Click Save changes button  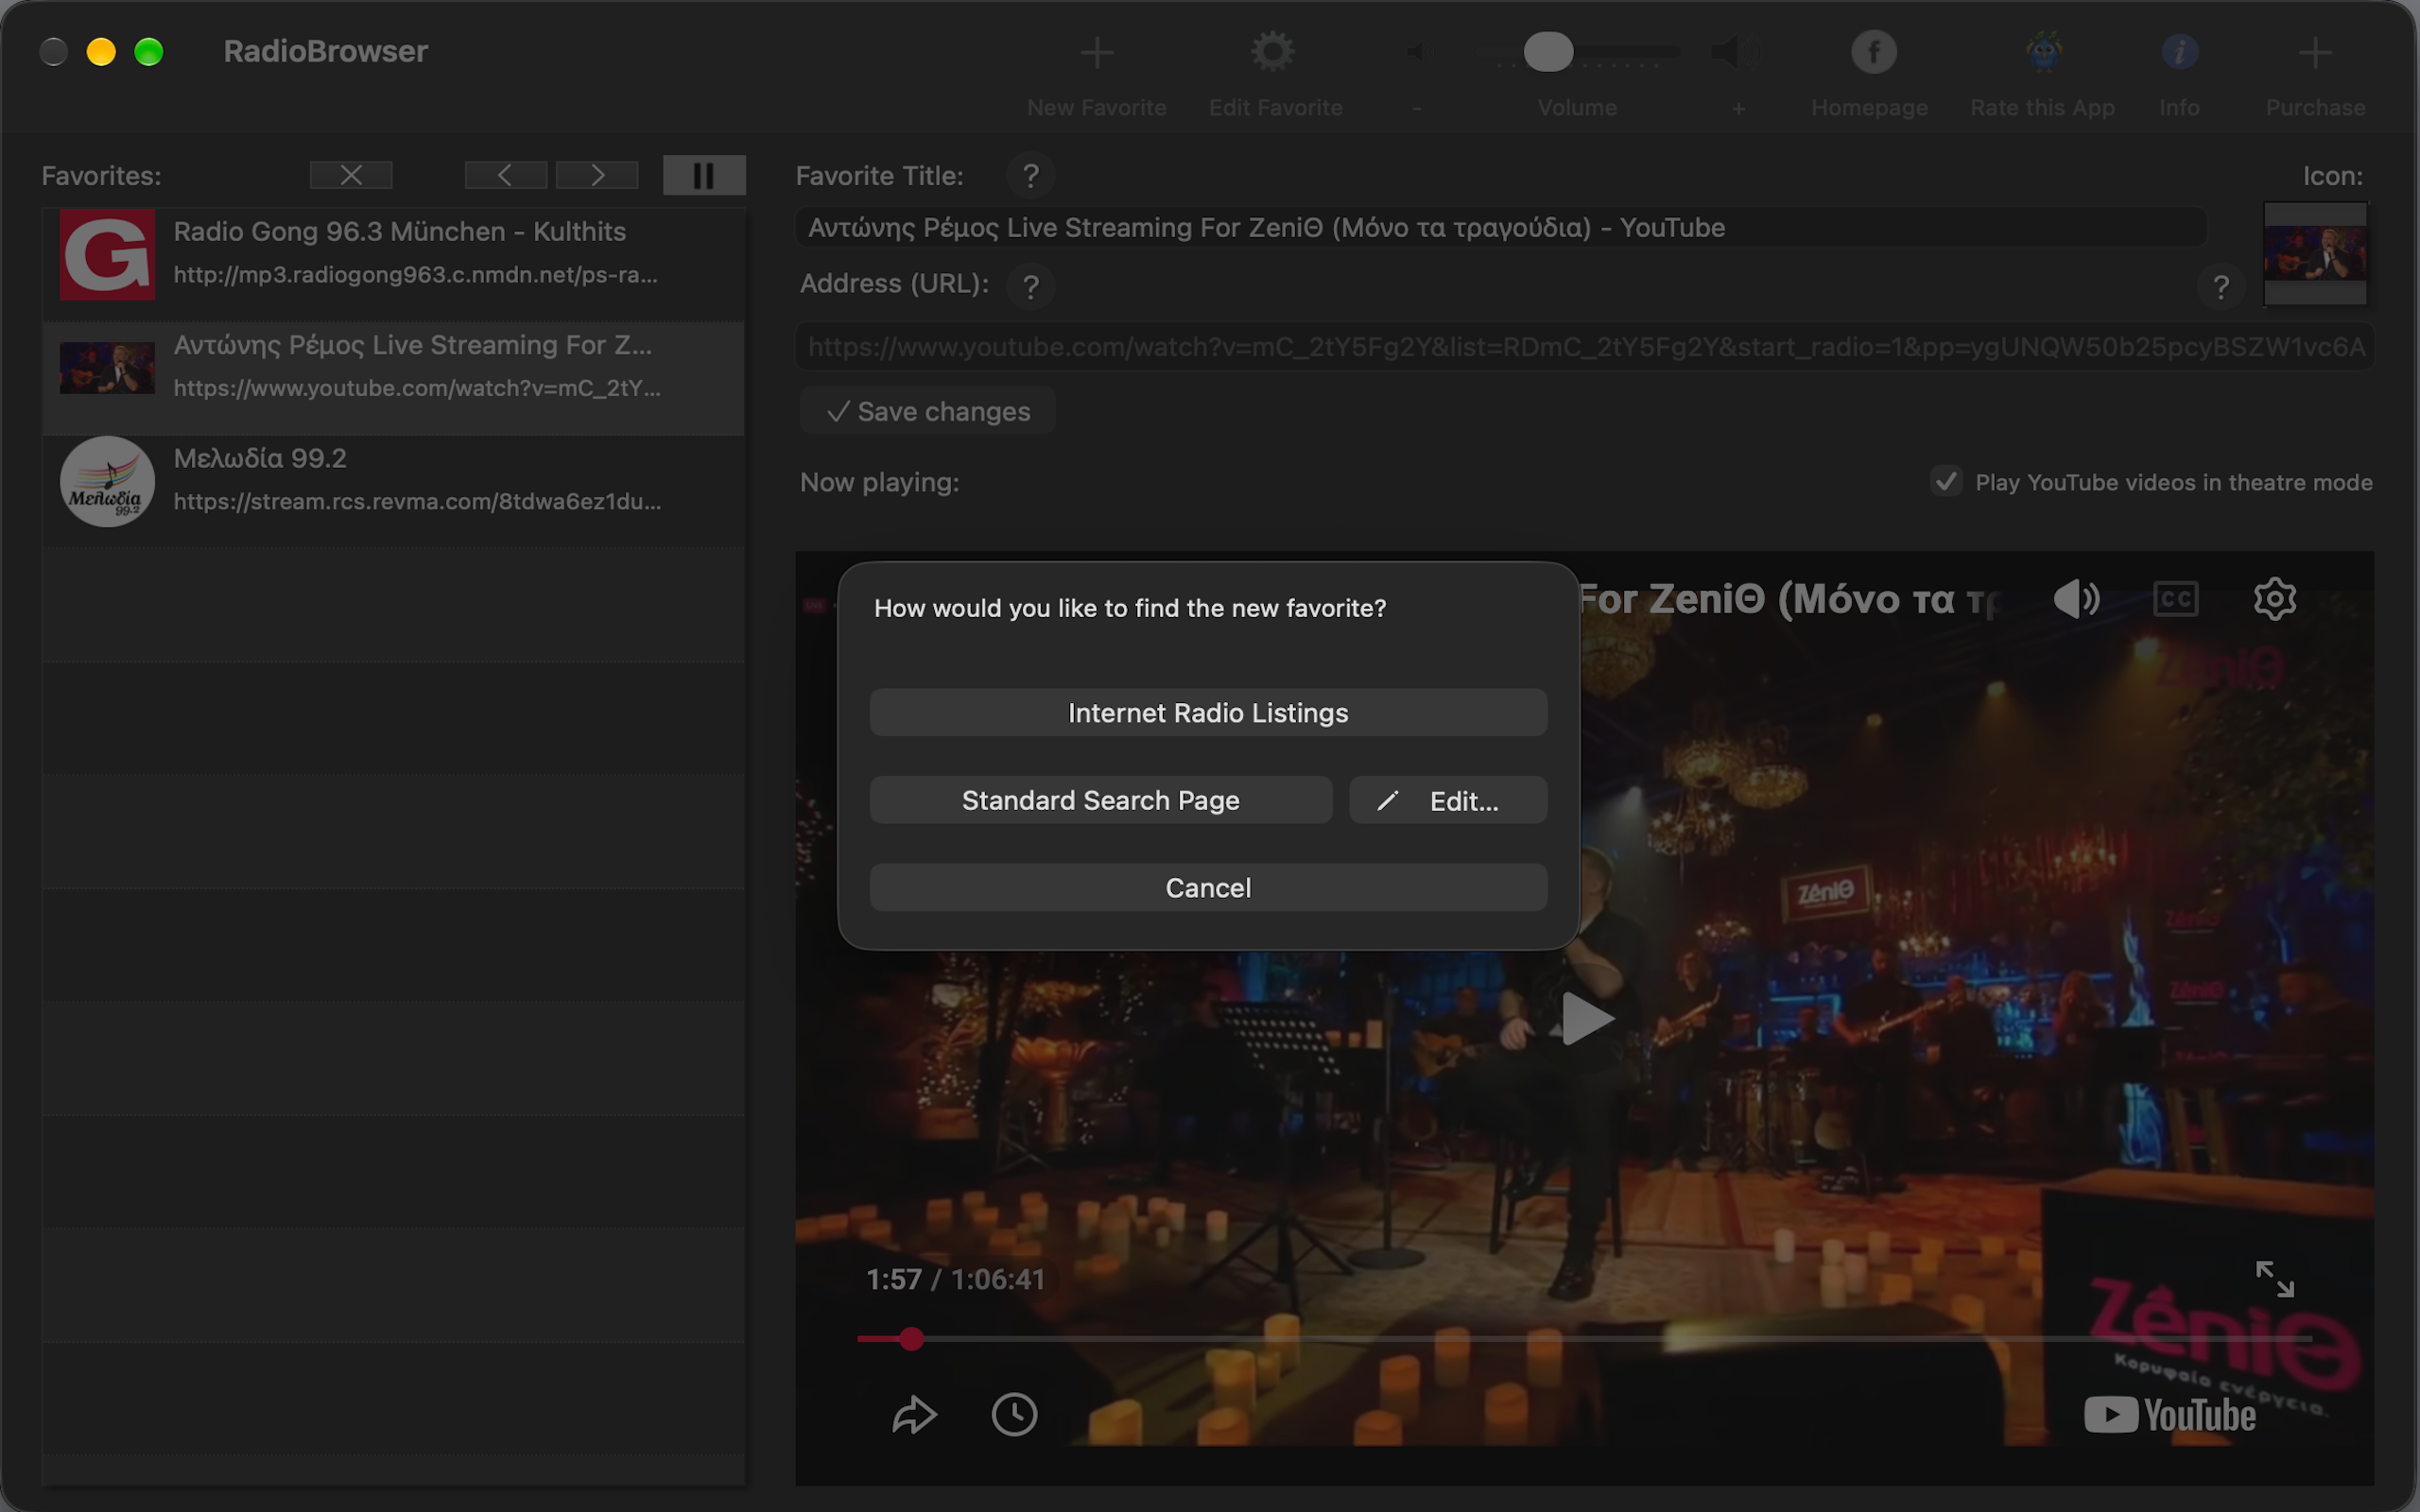927,411
